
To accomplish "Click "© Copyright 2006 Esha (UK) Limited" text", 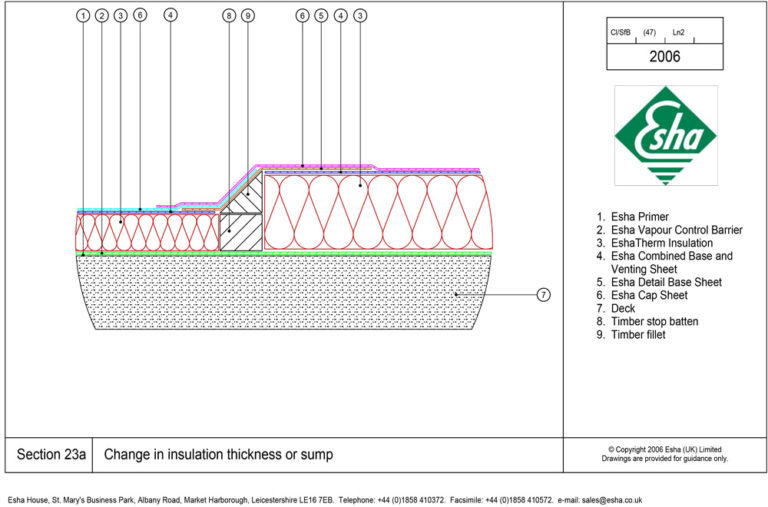I will click(665, 450).
